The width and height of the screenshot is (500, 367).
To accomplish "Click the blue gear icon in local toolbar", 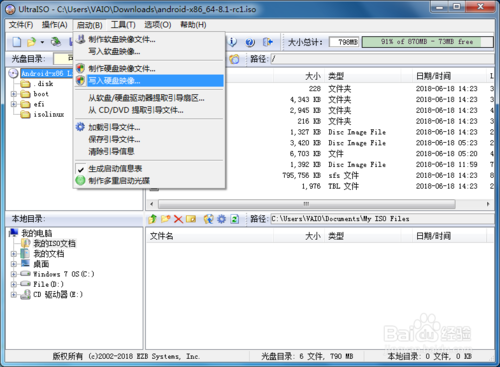I will pyautogui.click(x=222, y=219).
